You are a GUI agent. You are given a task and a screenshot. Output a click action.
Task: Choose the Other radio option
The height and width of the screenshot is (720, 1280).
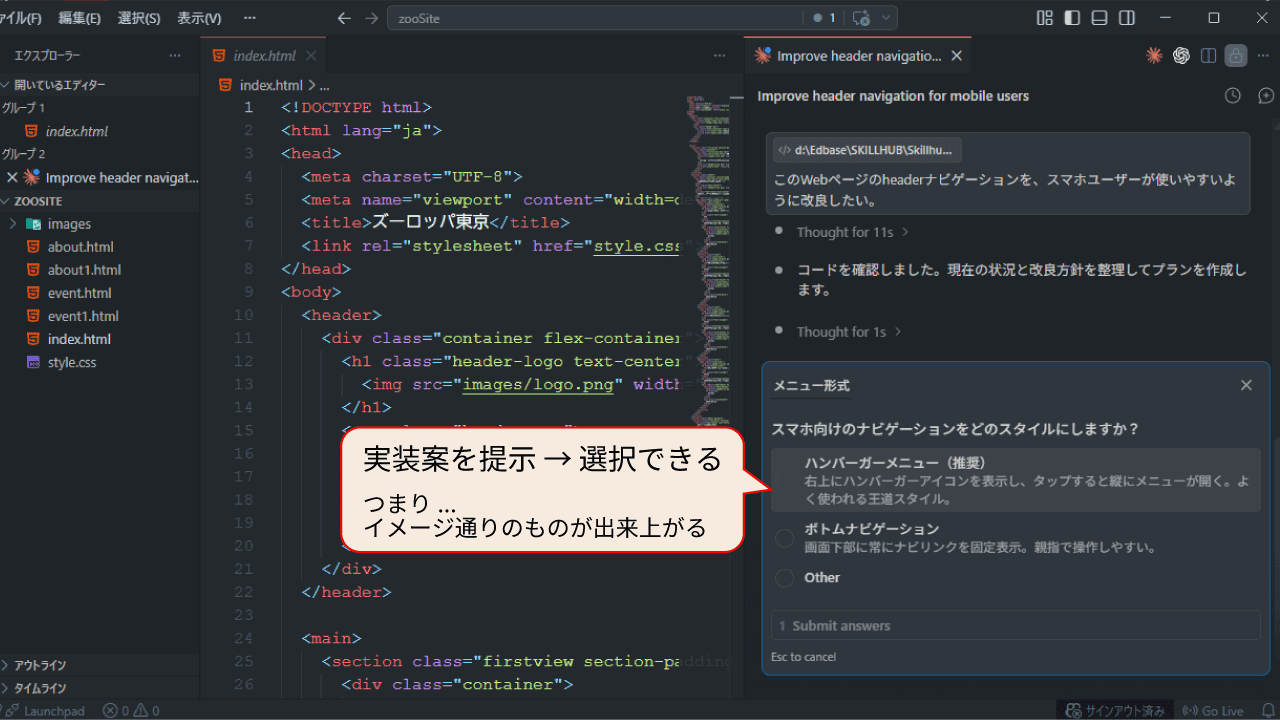click(785, 578)
